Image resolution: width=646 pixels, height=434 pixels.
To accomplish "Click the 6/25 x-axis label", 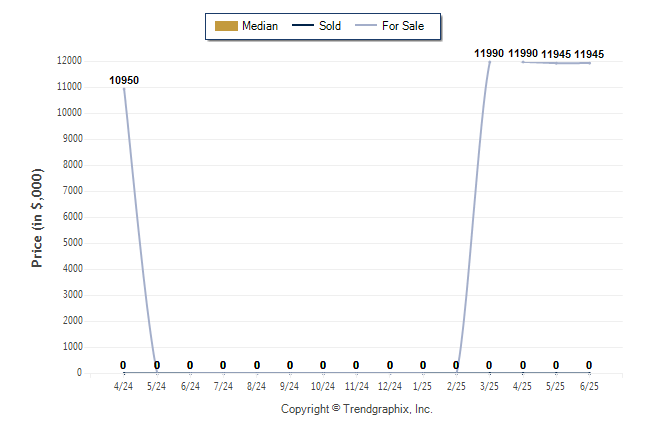I will pos(589,386).
